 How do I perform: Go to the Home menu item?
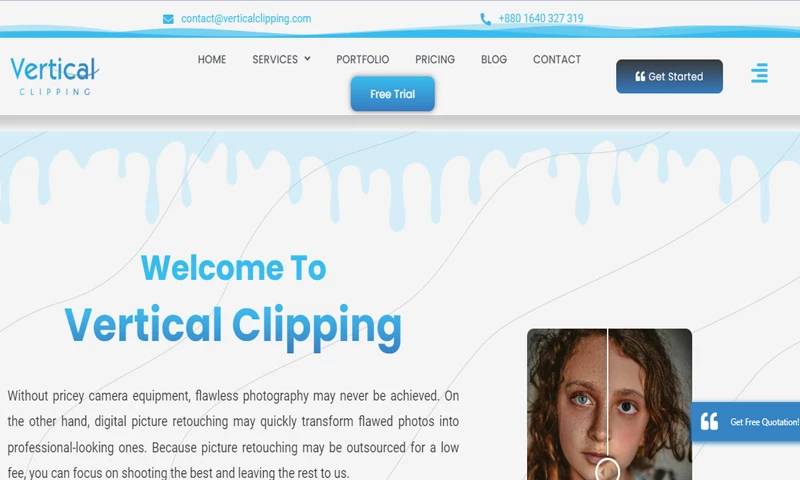tap(212, 59)
